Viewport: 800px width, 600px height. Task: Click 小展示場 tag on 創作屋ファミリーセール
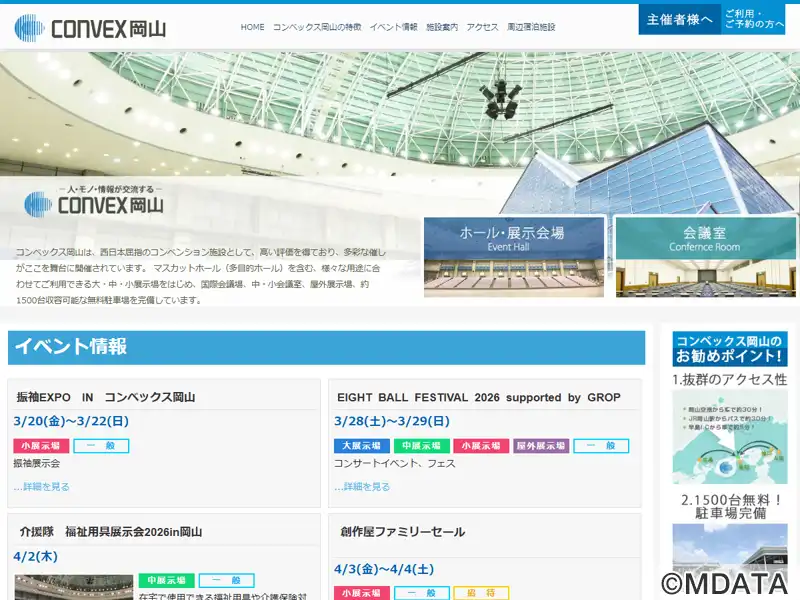(362, 593)
